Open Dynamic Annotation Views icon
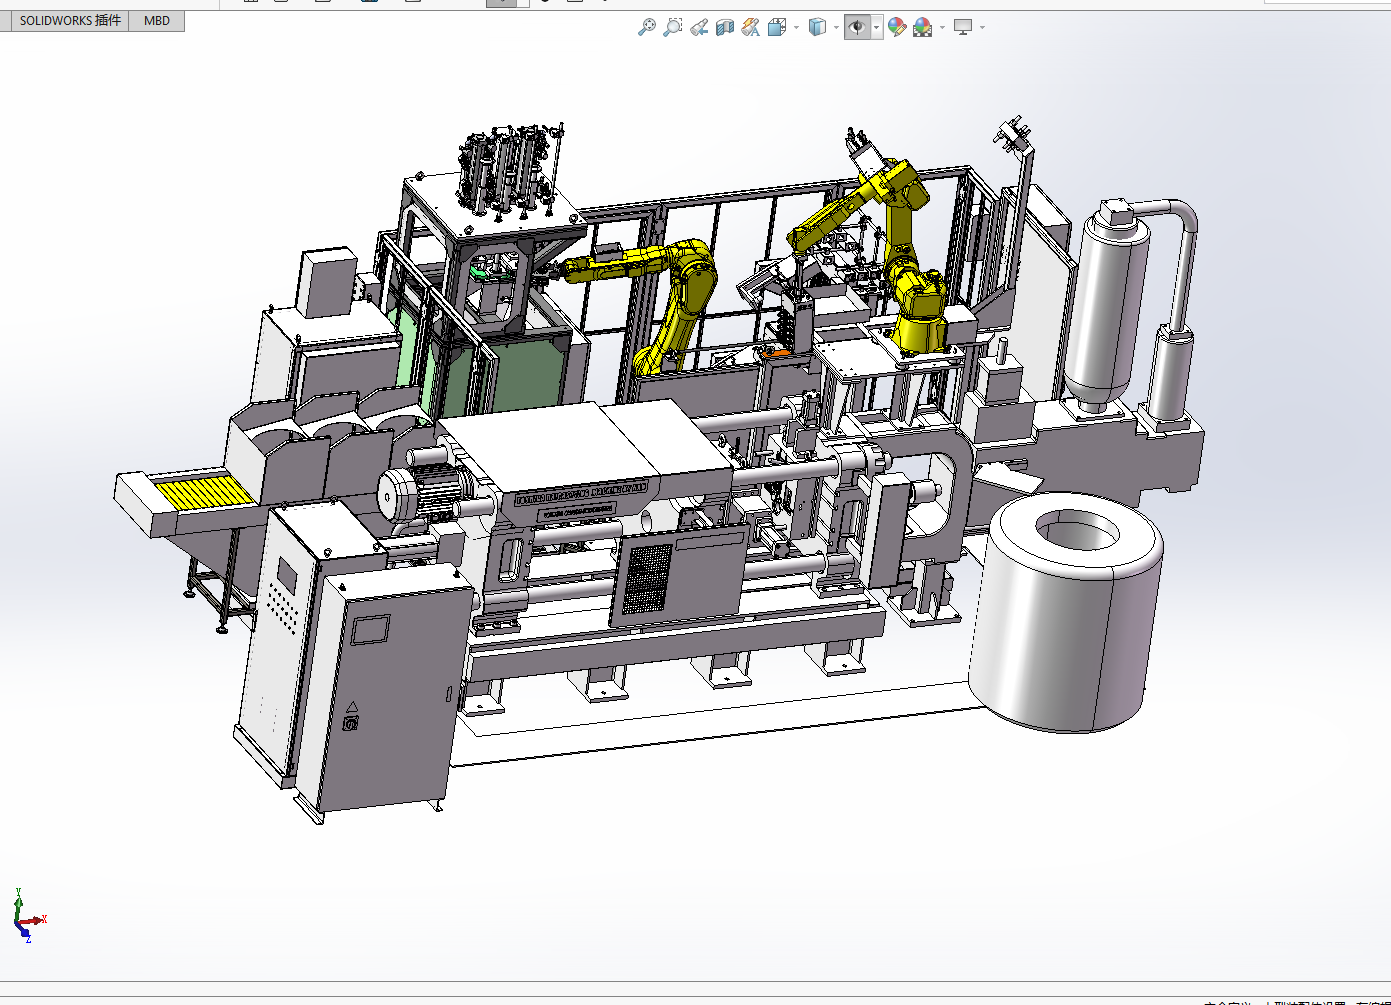 pos(751,27)
